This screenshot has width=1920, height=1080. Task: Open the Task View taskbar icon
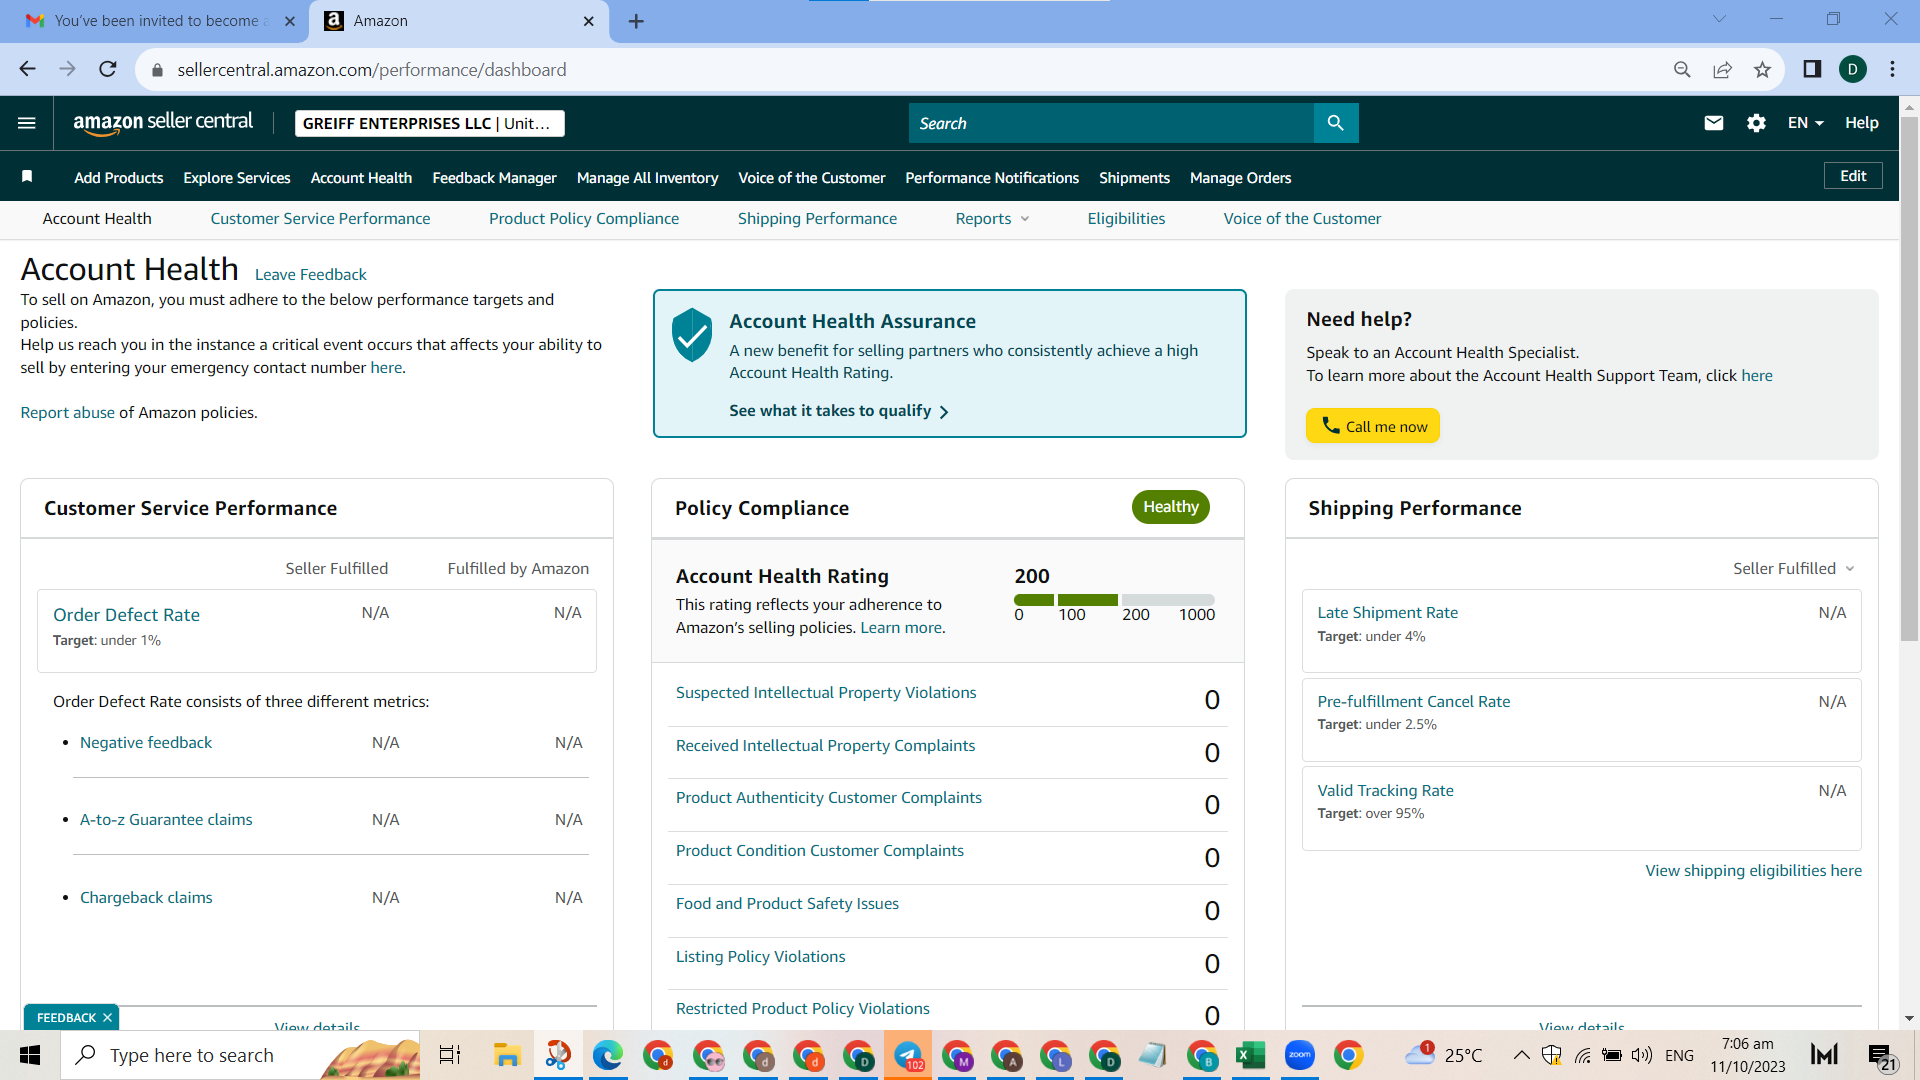[x=450, y=1055]
